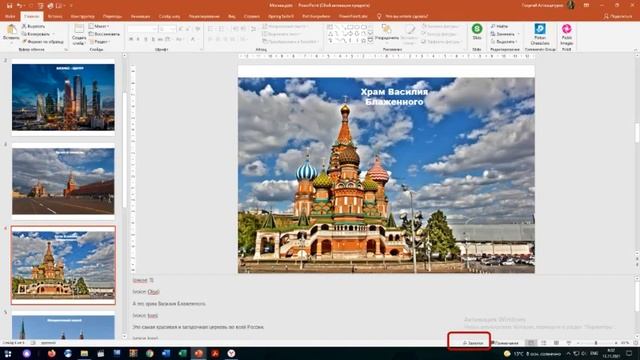Open the Windows Start menu

(x=8, y=353)
